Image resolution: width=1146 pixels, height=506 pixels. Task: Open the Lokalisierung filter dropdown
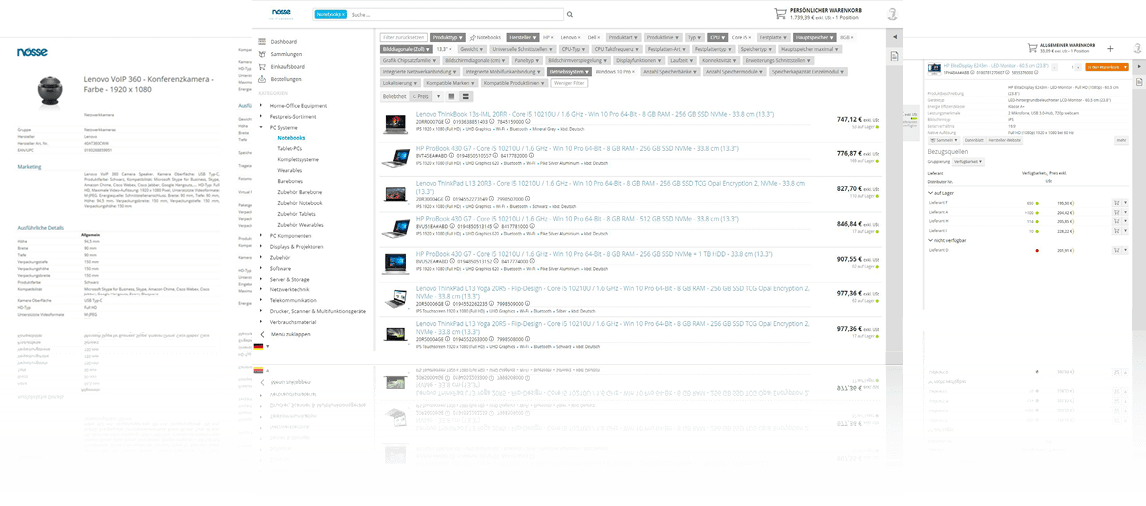coord(401,84)
